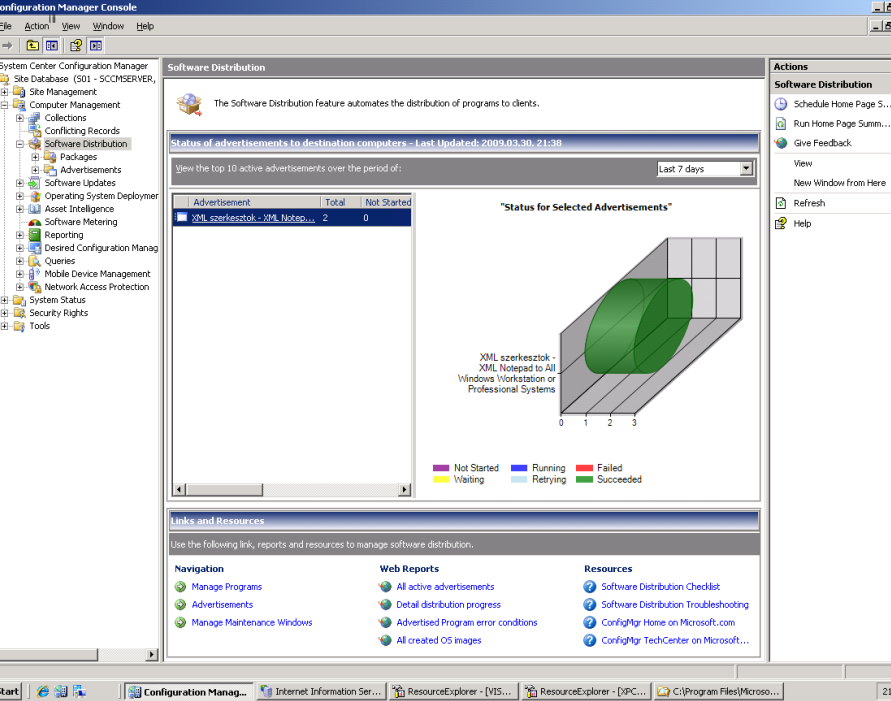
Task: Click the Manage Programs arrow icon
Action: (181, 587)
